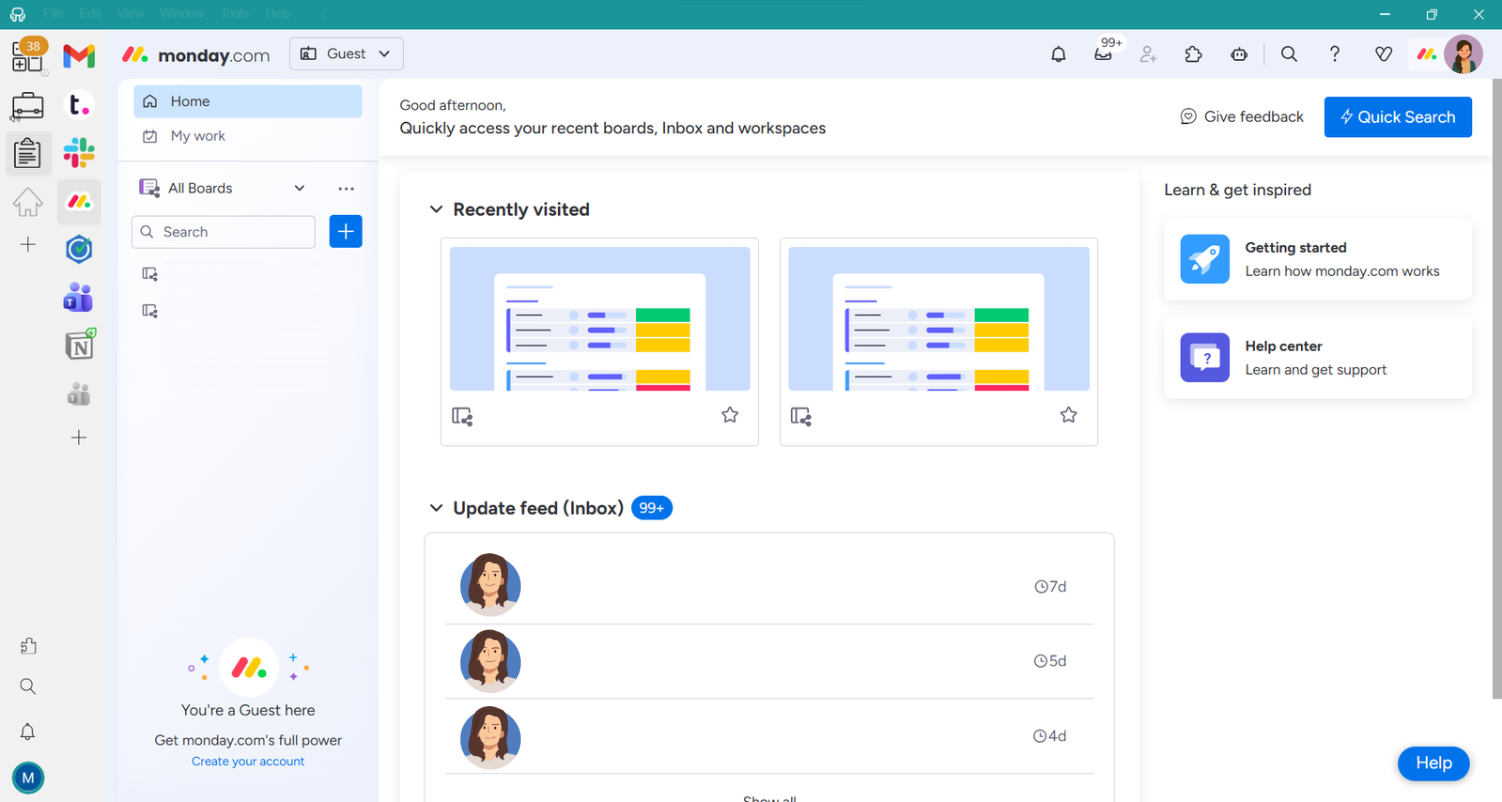Follow the Create your account link
Image resolution: width=1502 pixels, height=802 pixels.
point(248,762)
